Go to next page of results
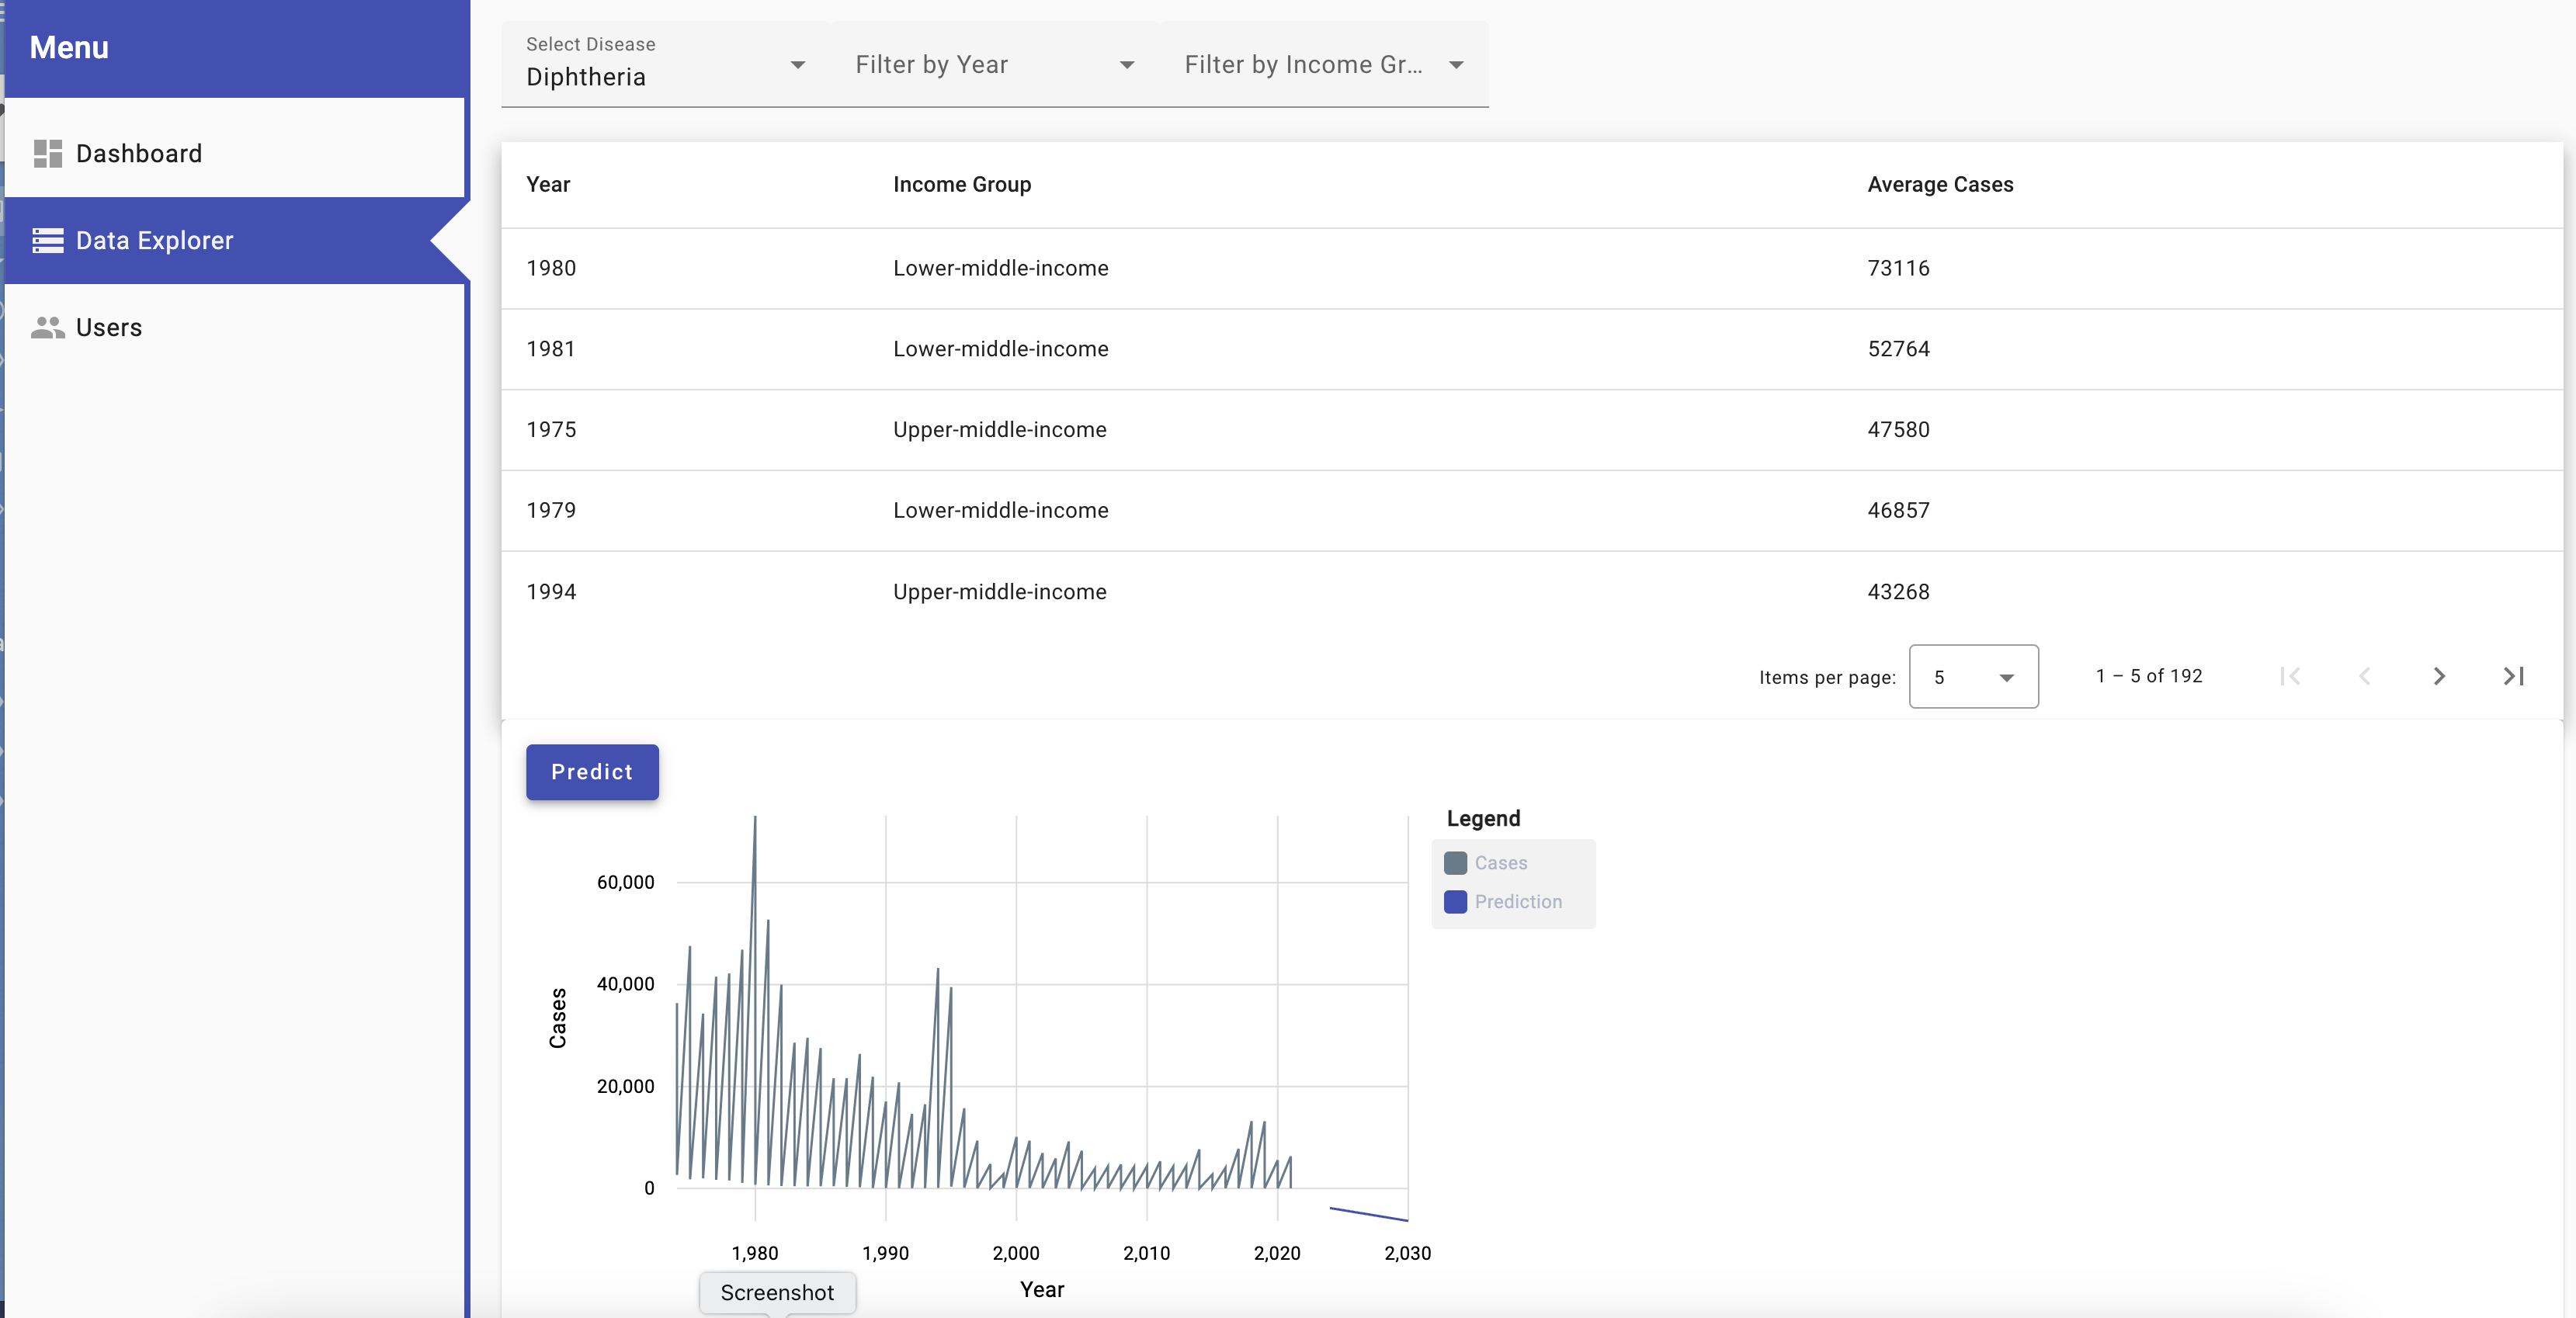Image resolution: width=2576 pixels, height=1318 pixels. coord(2438,676)
